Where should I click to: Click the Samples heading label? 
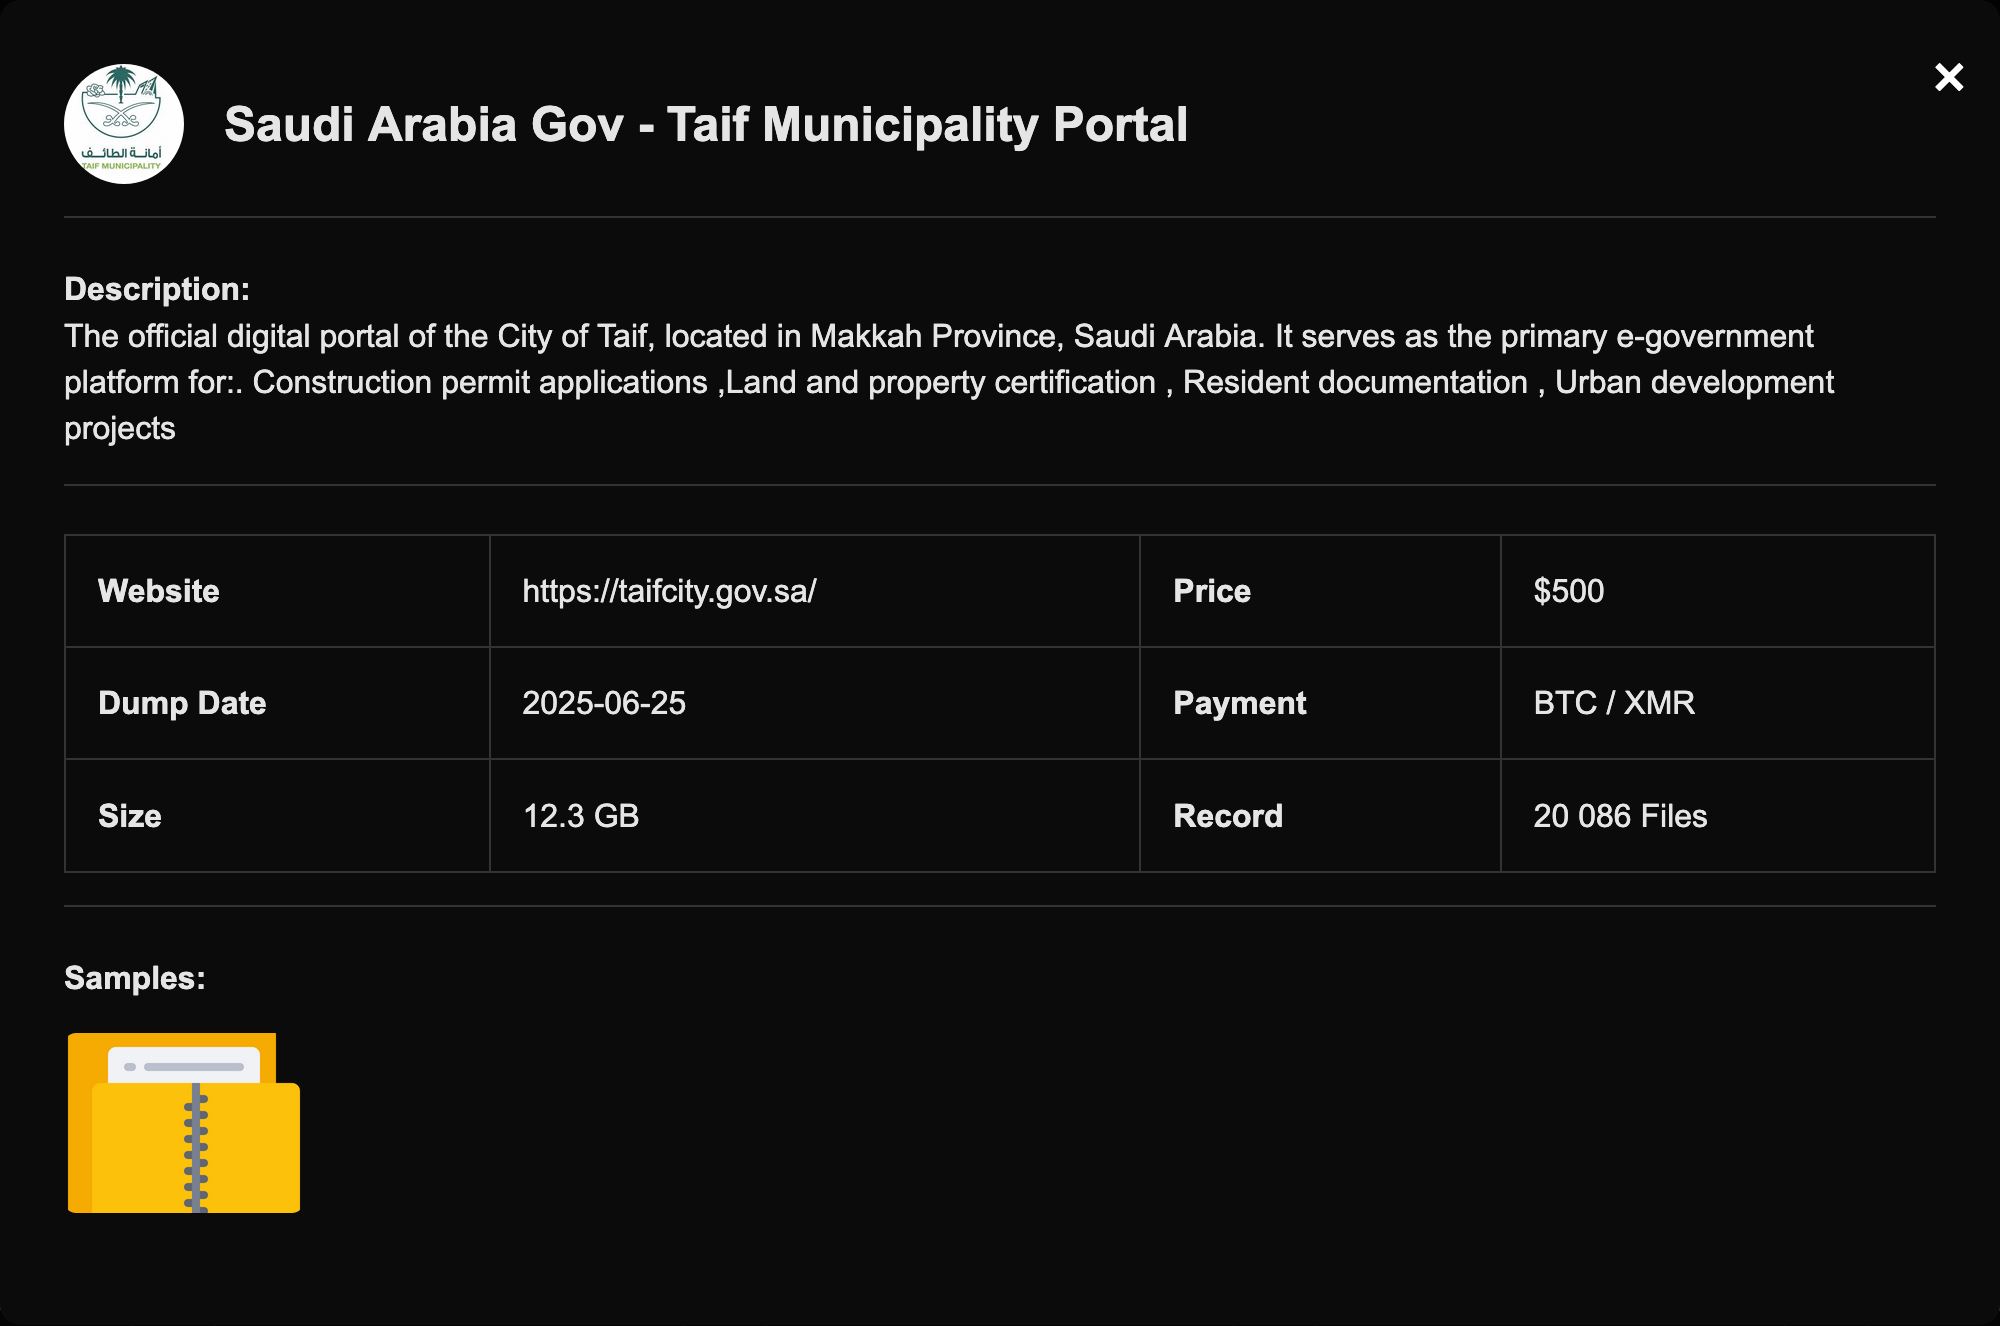coord(135,978)
